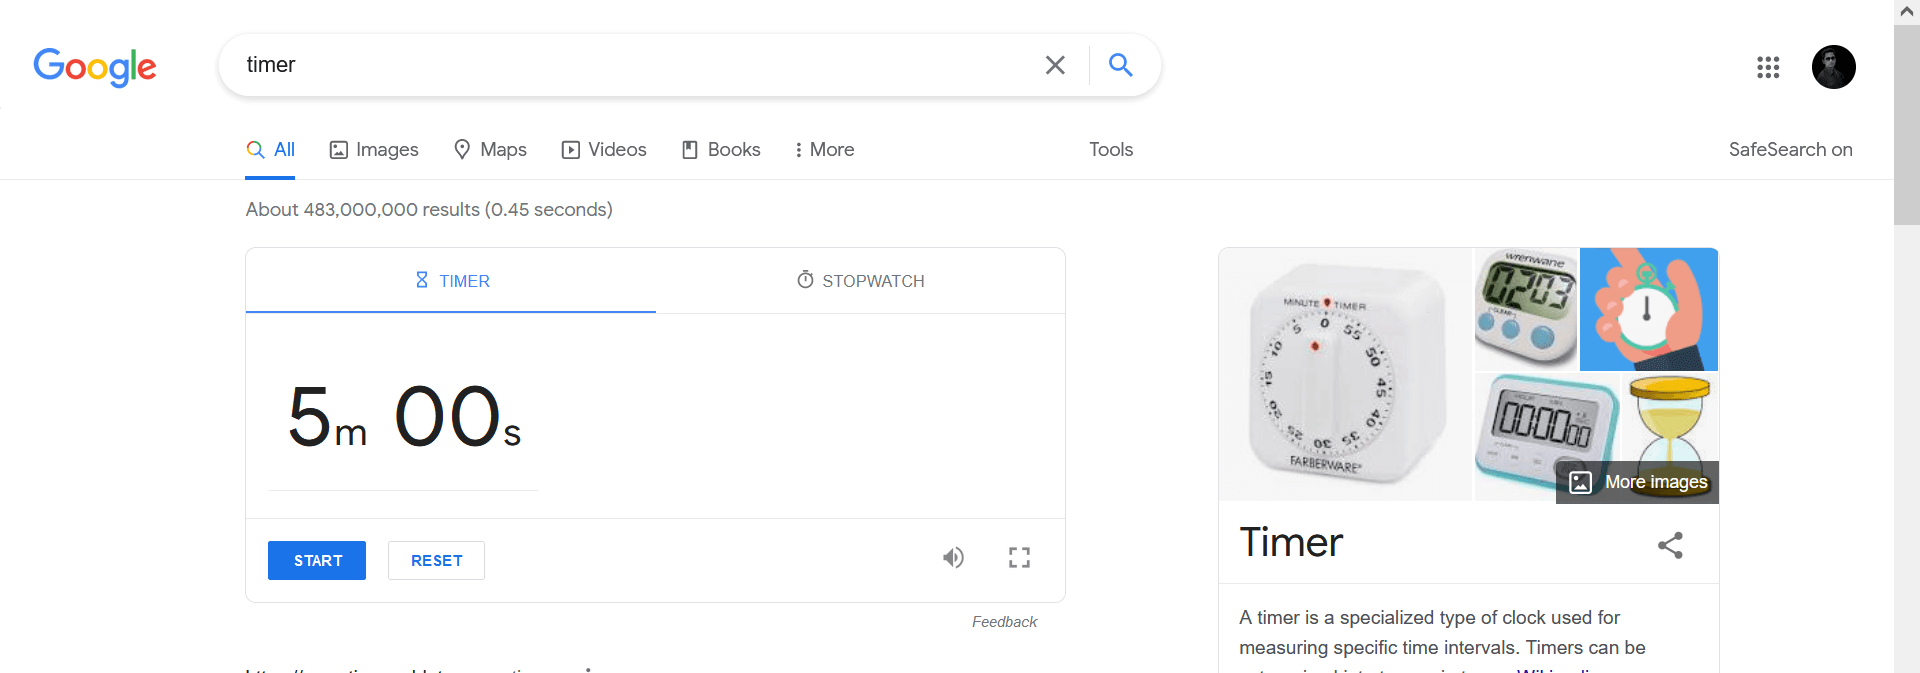
Task: Open the Google apps grid
Action: [x=1768, y=67]
